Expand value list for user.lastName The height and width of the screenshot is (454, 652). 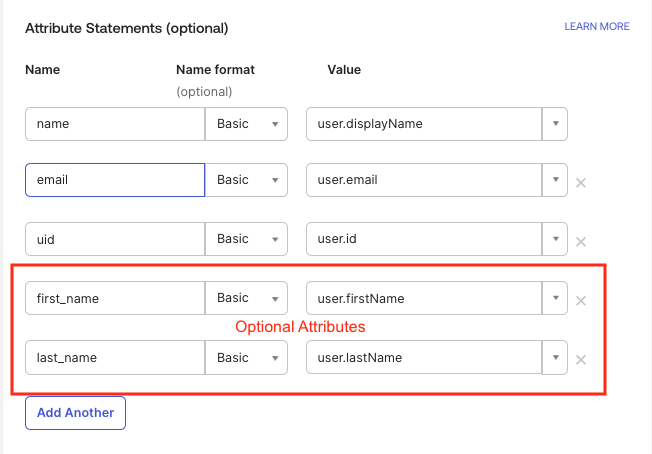[554, 358]
